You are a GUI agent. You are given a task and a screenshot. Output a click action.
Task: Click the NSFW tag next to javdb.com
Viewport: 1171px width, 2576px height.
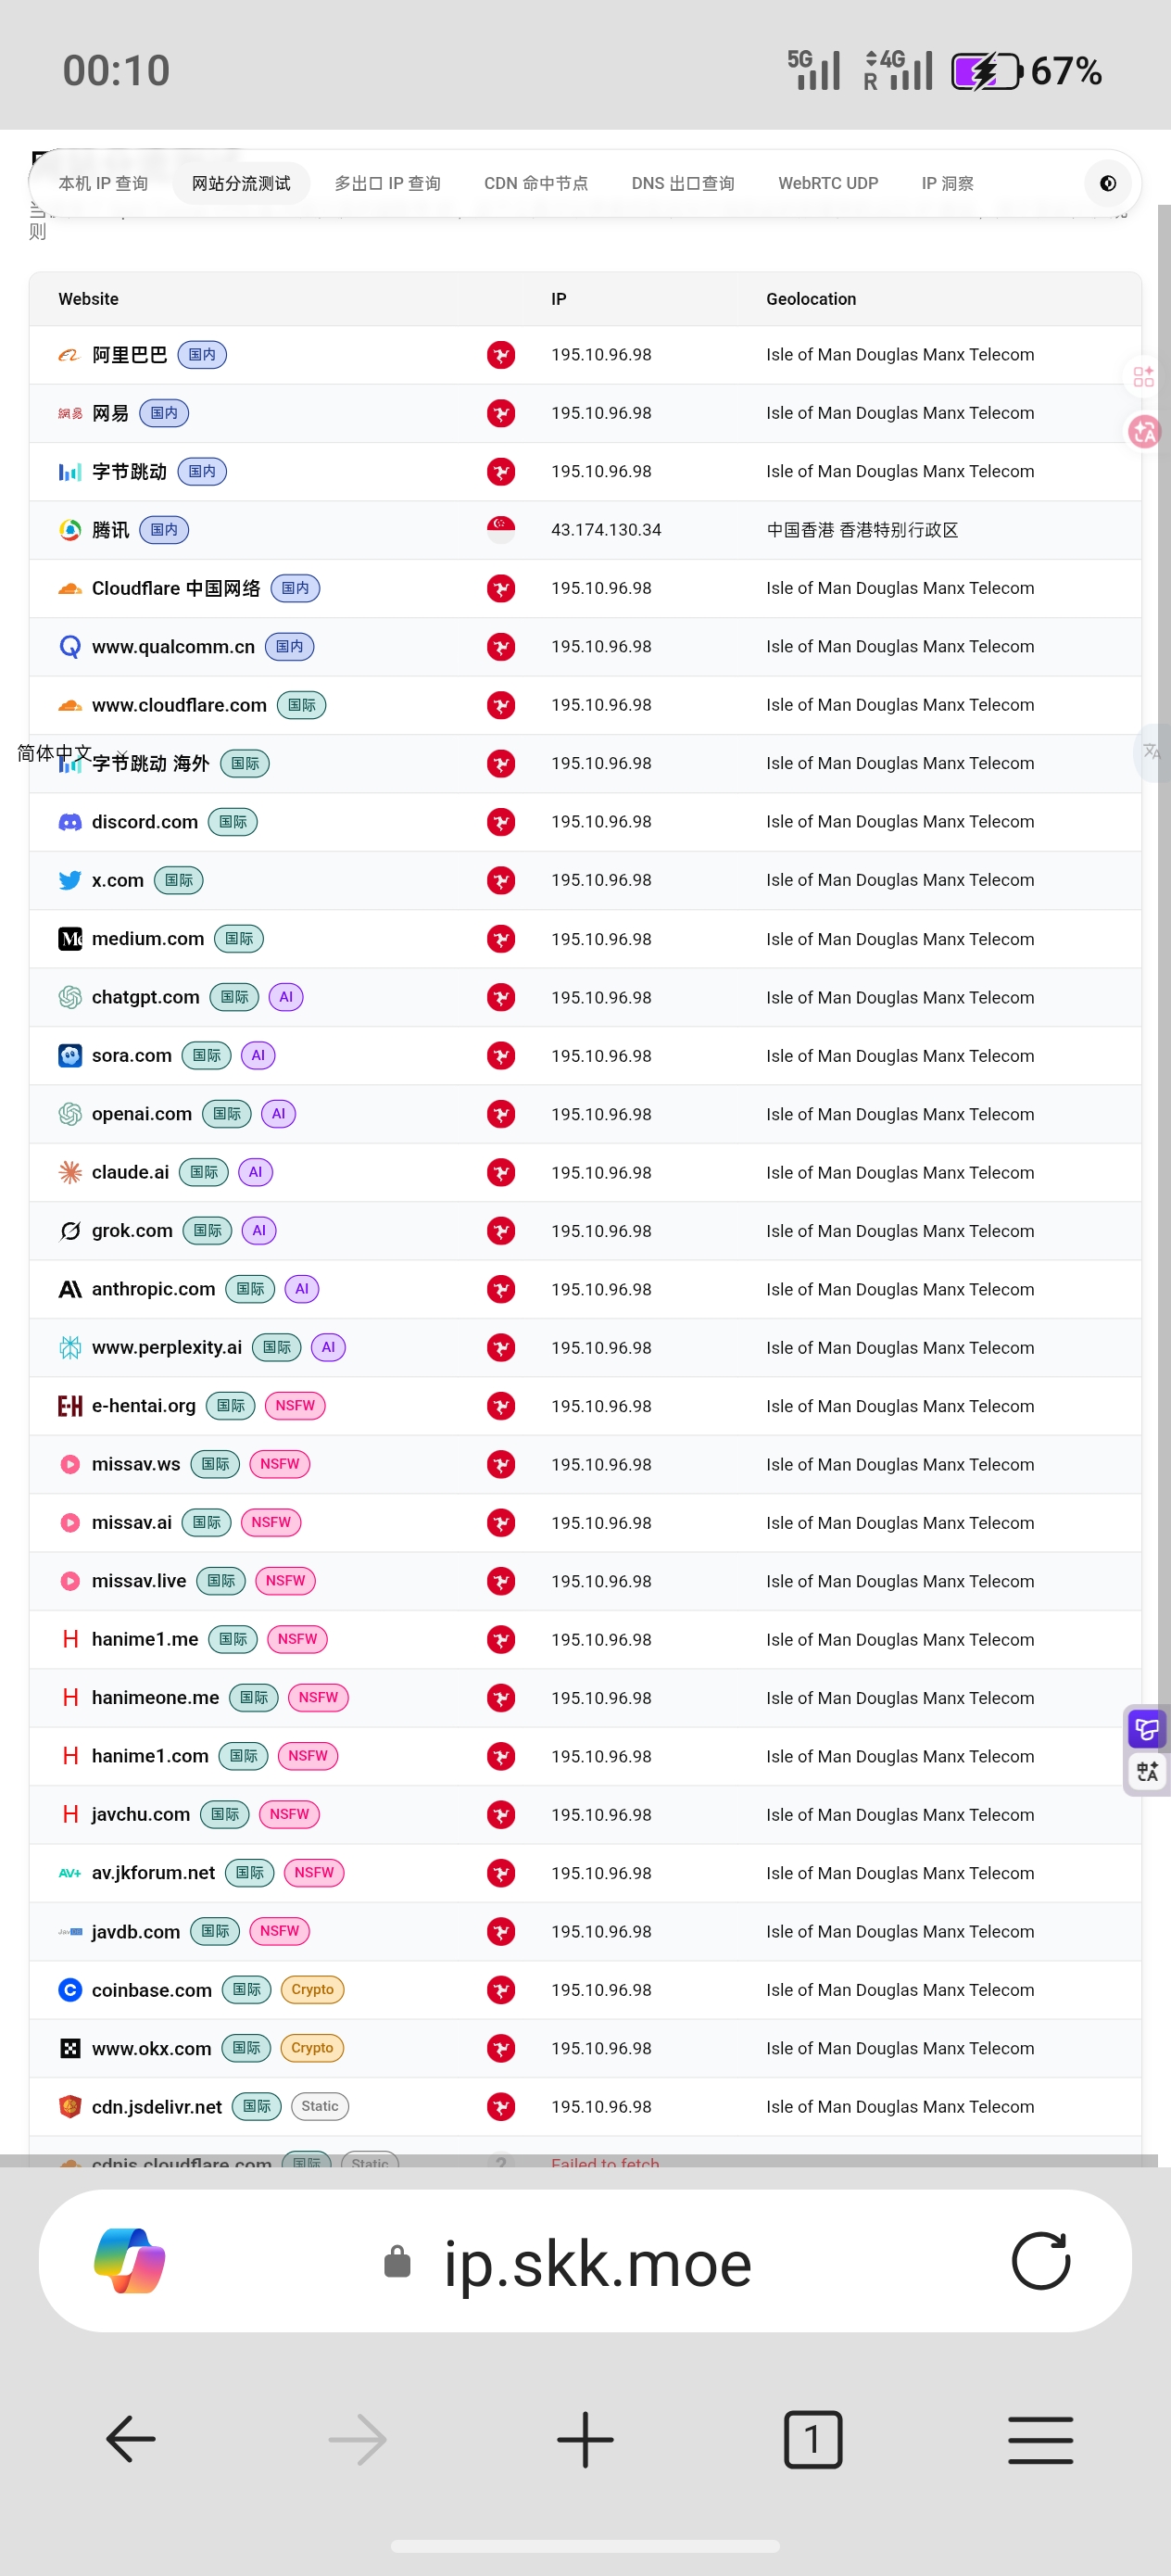pos(279,1930)
